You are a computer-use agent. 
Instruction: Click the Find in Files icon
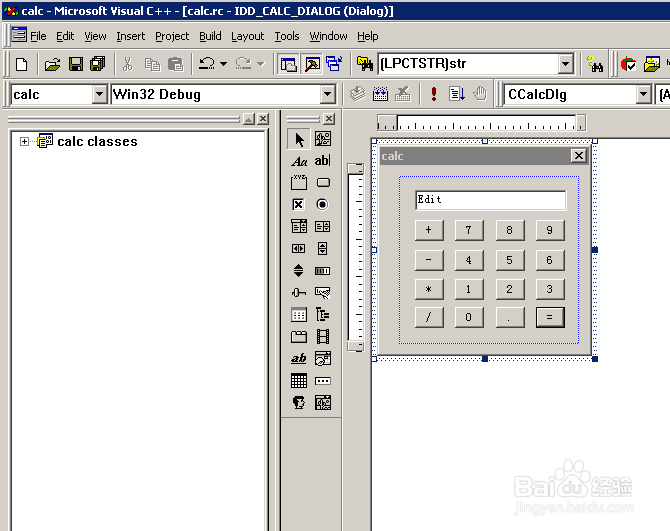click(x=364, y=64)
